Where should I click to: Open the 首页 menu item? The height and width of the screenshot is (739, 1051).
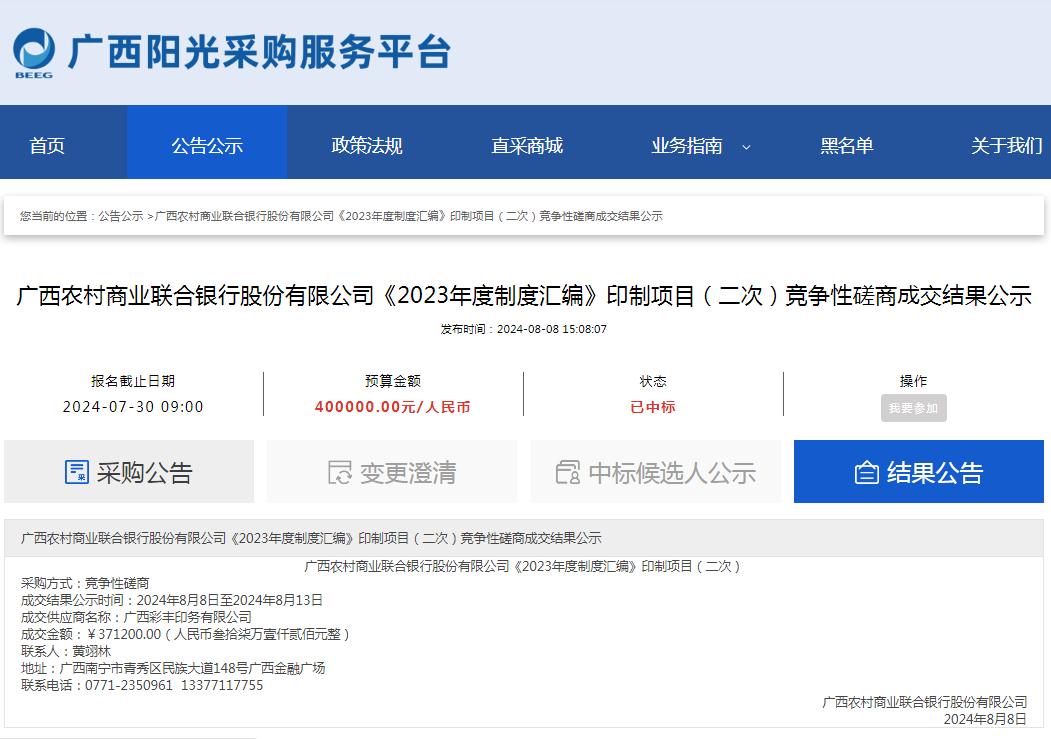47,145
